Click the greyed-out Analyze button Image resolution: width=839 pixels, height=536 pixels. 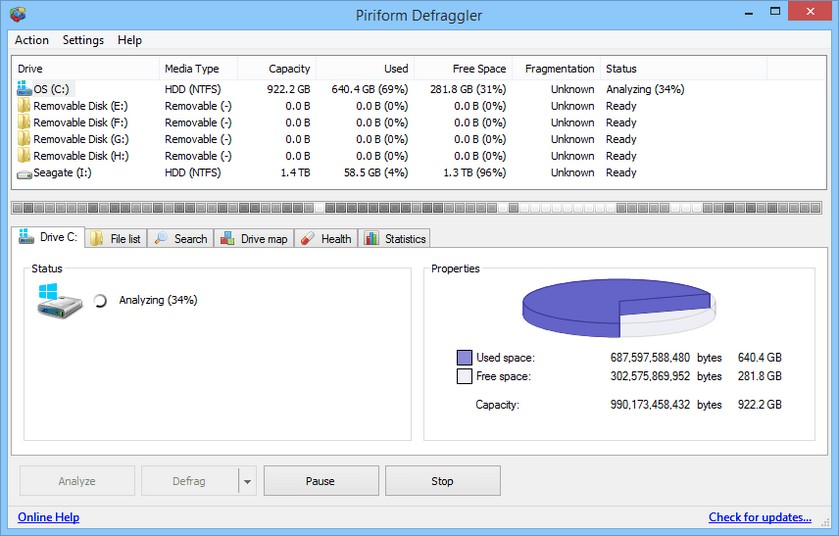tap(77, 481)
